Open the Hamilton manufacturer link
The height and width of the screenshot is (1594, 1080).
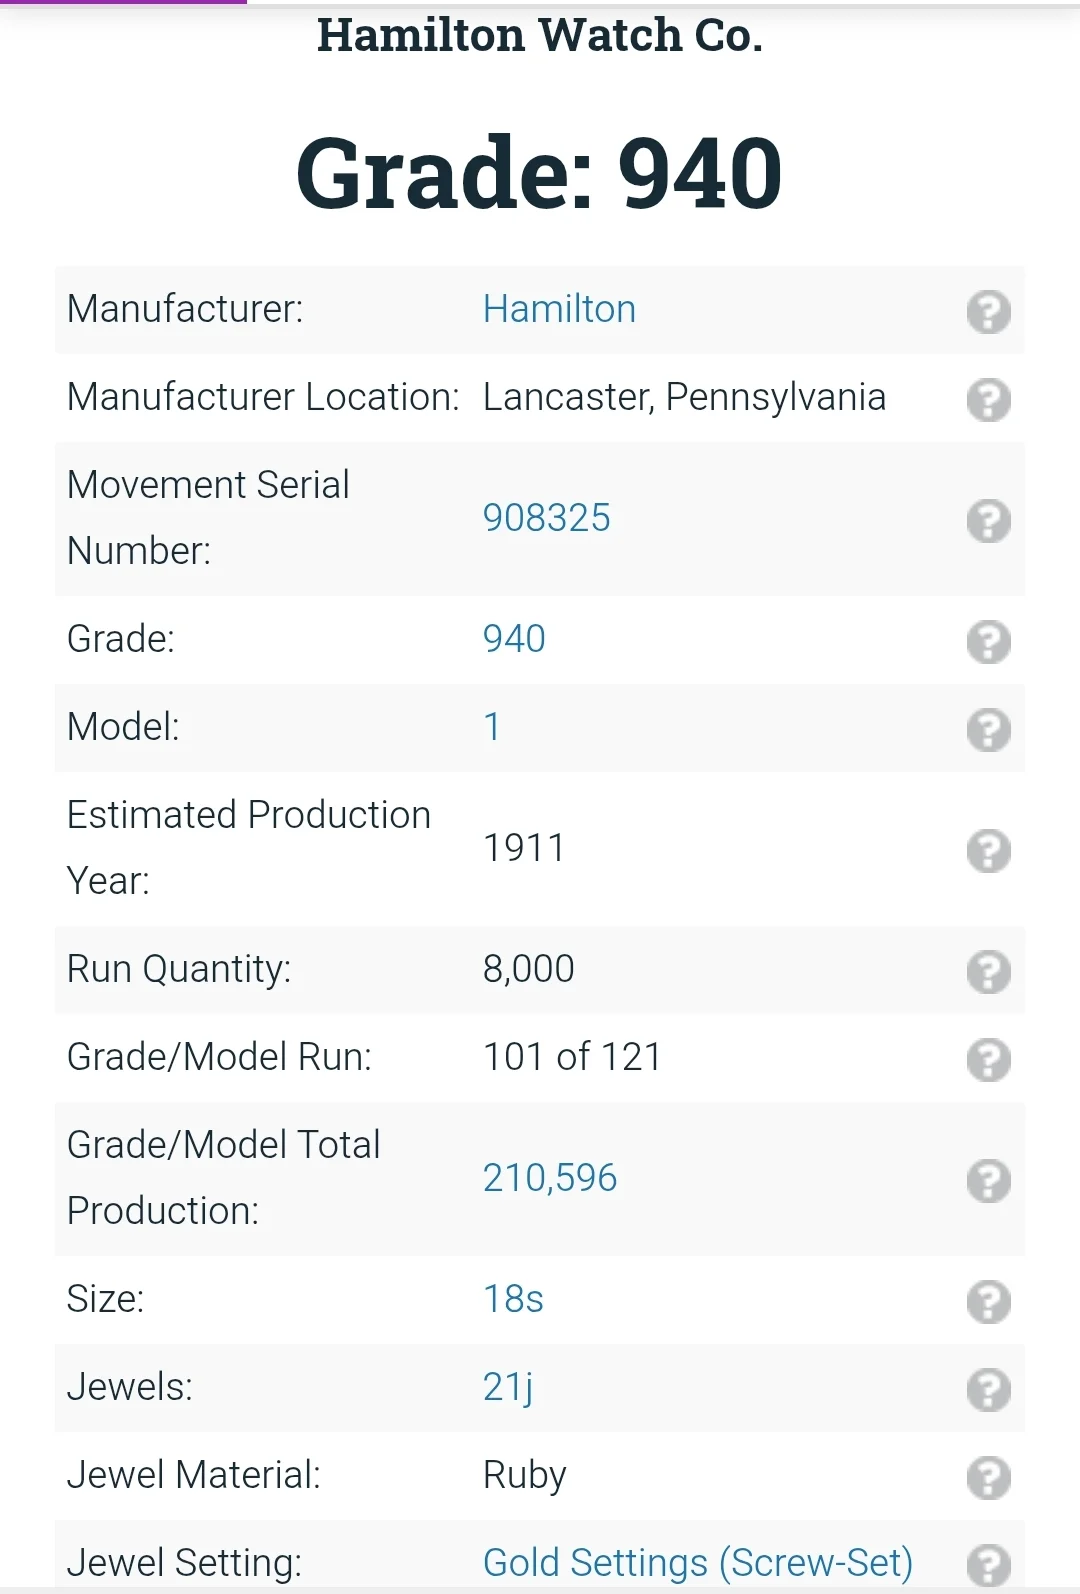559,310
